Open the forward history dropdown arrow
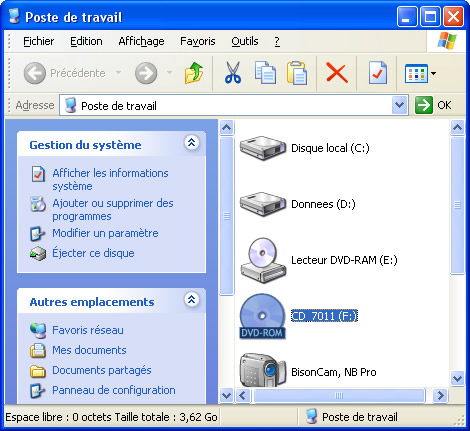Screen dimensions: 470x431 pos(169,72)
